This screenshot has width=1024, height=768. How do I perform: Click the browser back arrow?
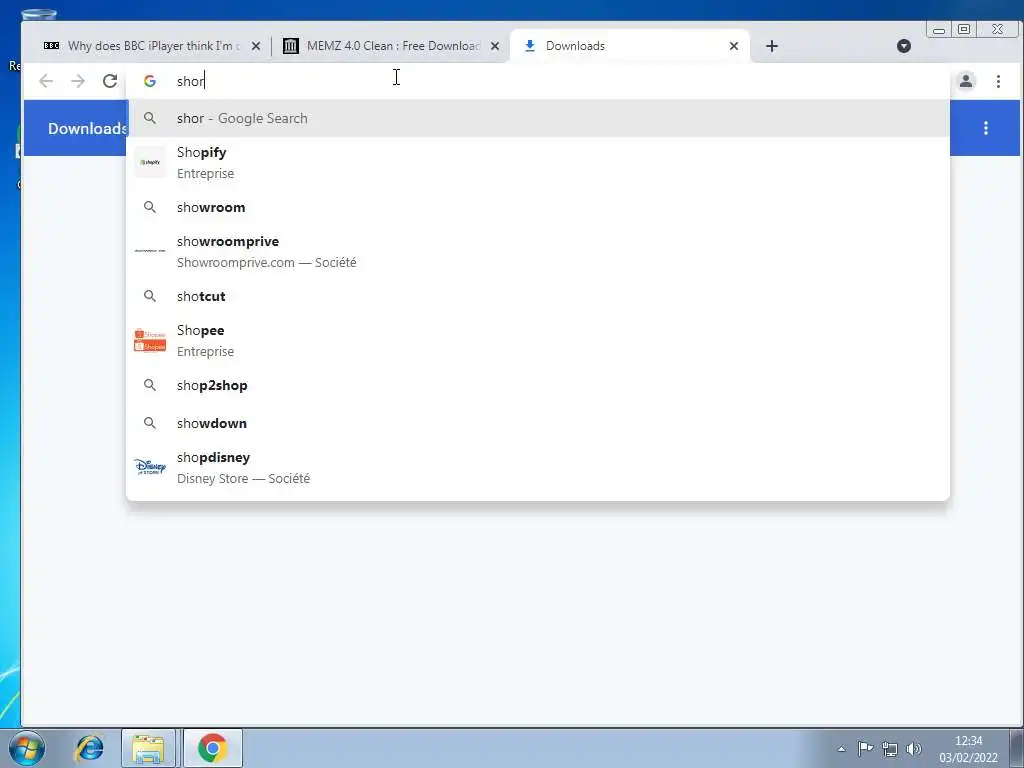pyautogui.click(x=46, y=81)
